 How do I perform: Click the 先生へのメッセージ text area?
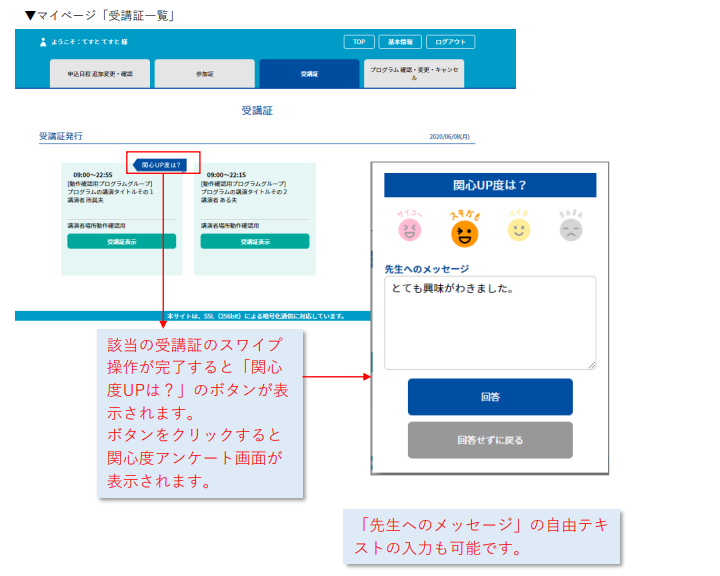coord(490,322)
